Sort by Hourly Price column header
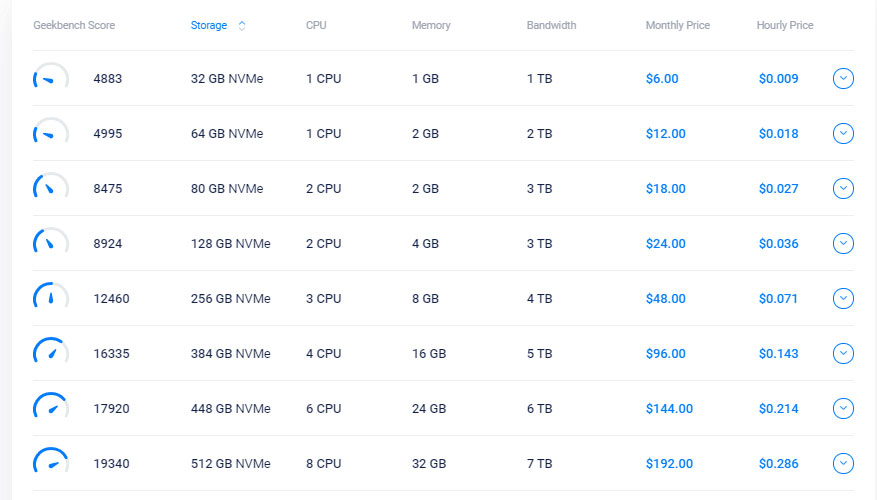The image size is (877, 500). [x=785, y=25]
